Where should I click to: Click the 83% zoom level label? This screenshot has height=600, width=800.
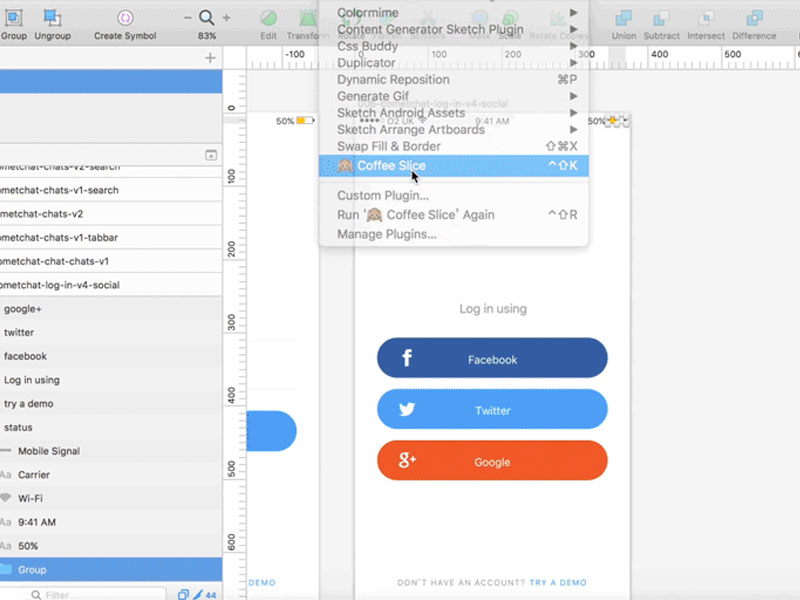click(x=207, y=36)
